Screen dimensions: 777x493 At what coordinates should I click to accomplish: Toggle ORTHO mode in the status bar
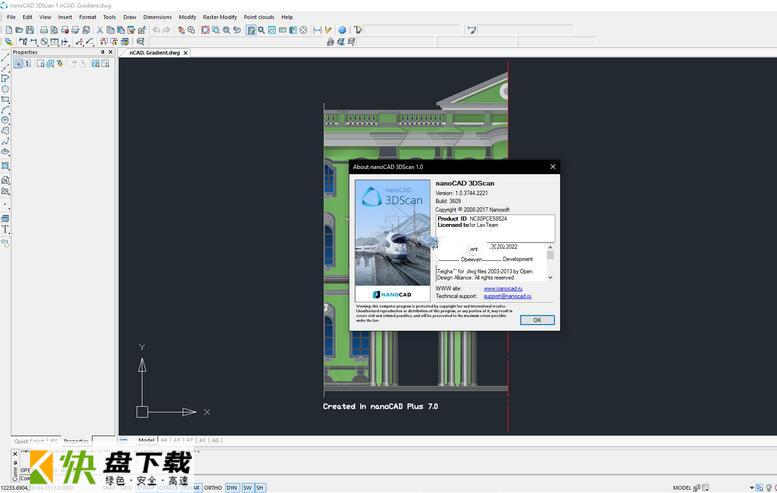tap(213, 488)
